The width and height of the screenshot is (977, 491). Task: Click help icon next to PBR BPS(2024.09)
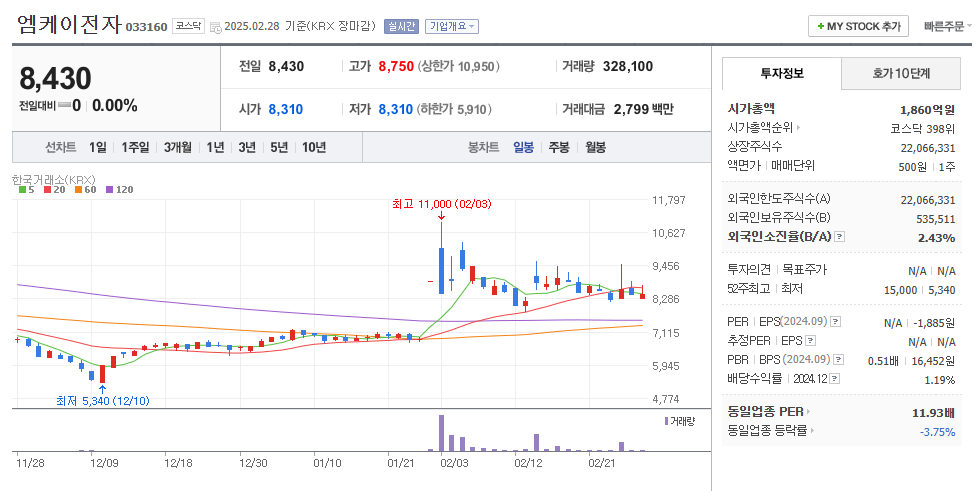[839, 360]
